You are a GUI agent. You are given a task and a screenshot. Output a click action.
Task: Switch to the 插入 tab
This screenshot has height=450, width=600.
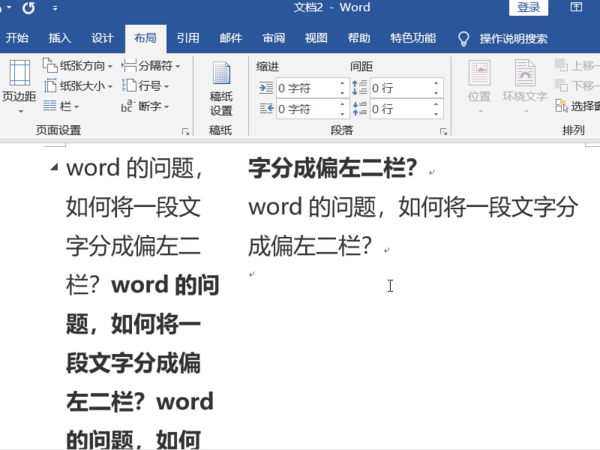tap(60, 39)
